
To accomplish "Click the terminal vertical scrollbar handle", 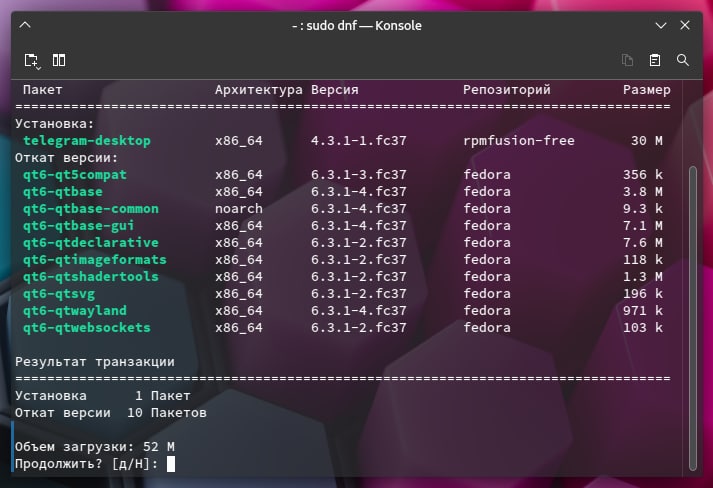I will tap(693, 318).
